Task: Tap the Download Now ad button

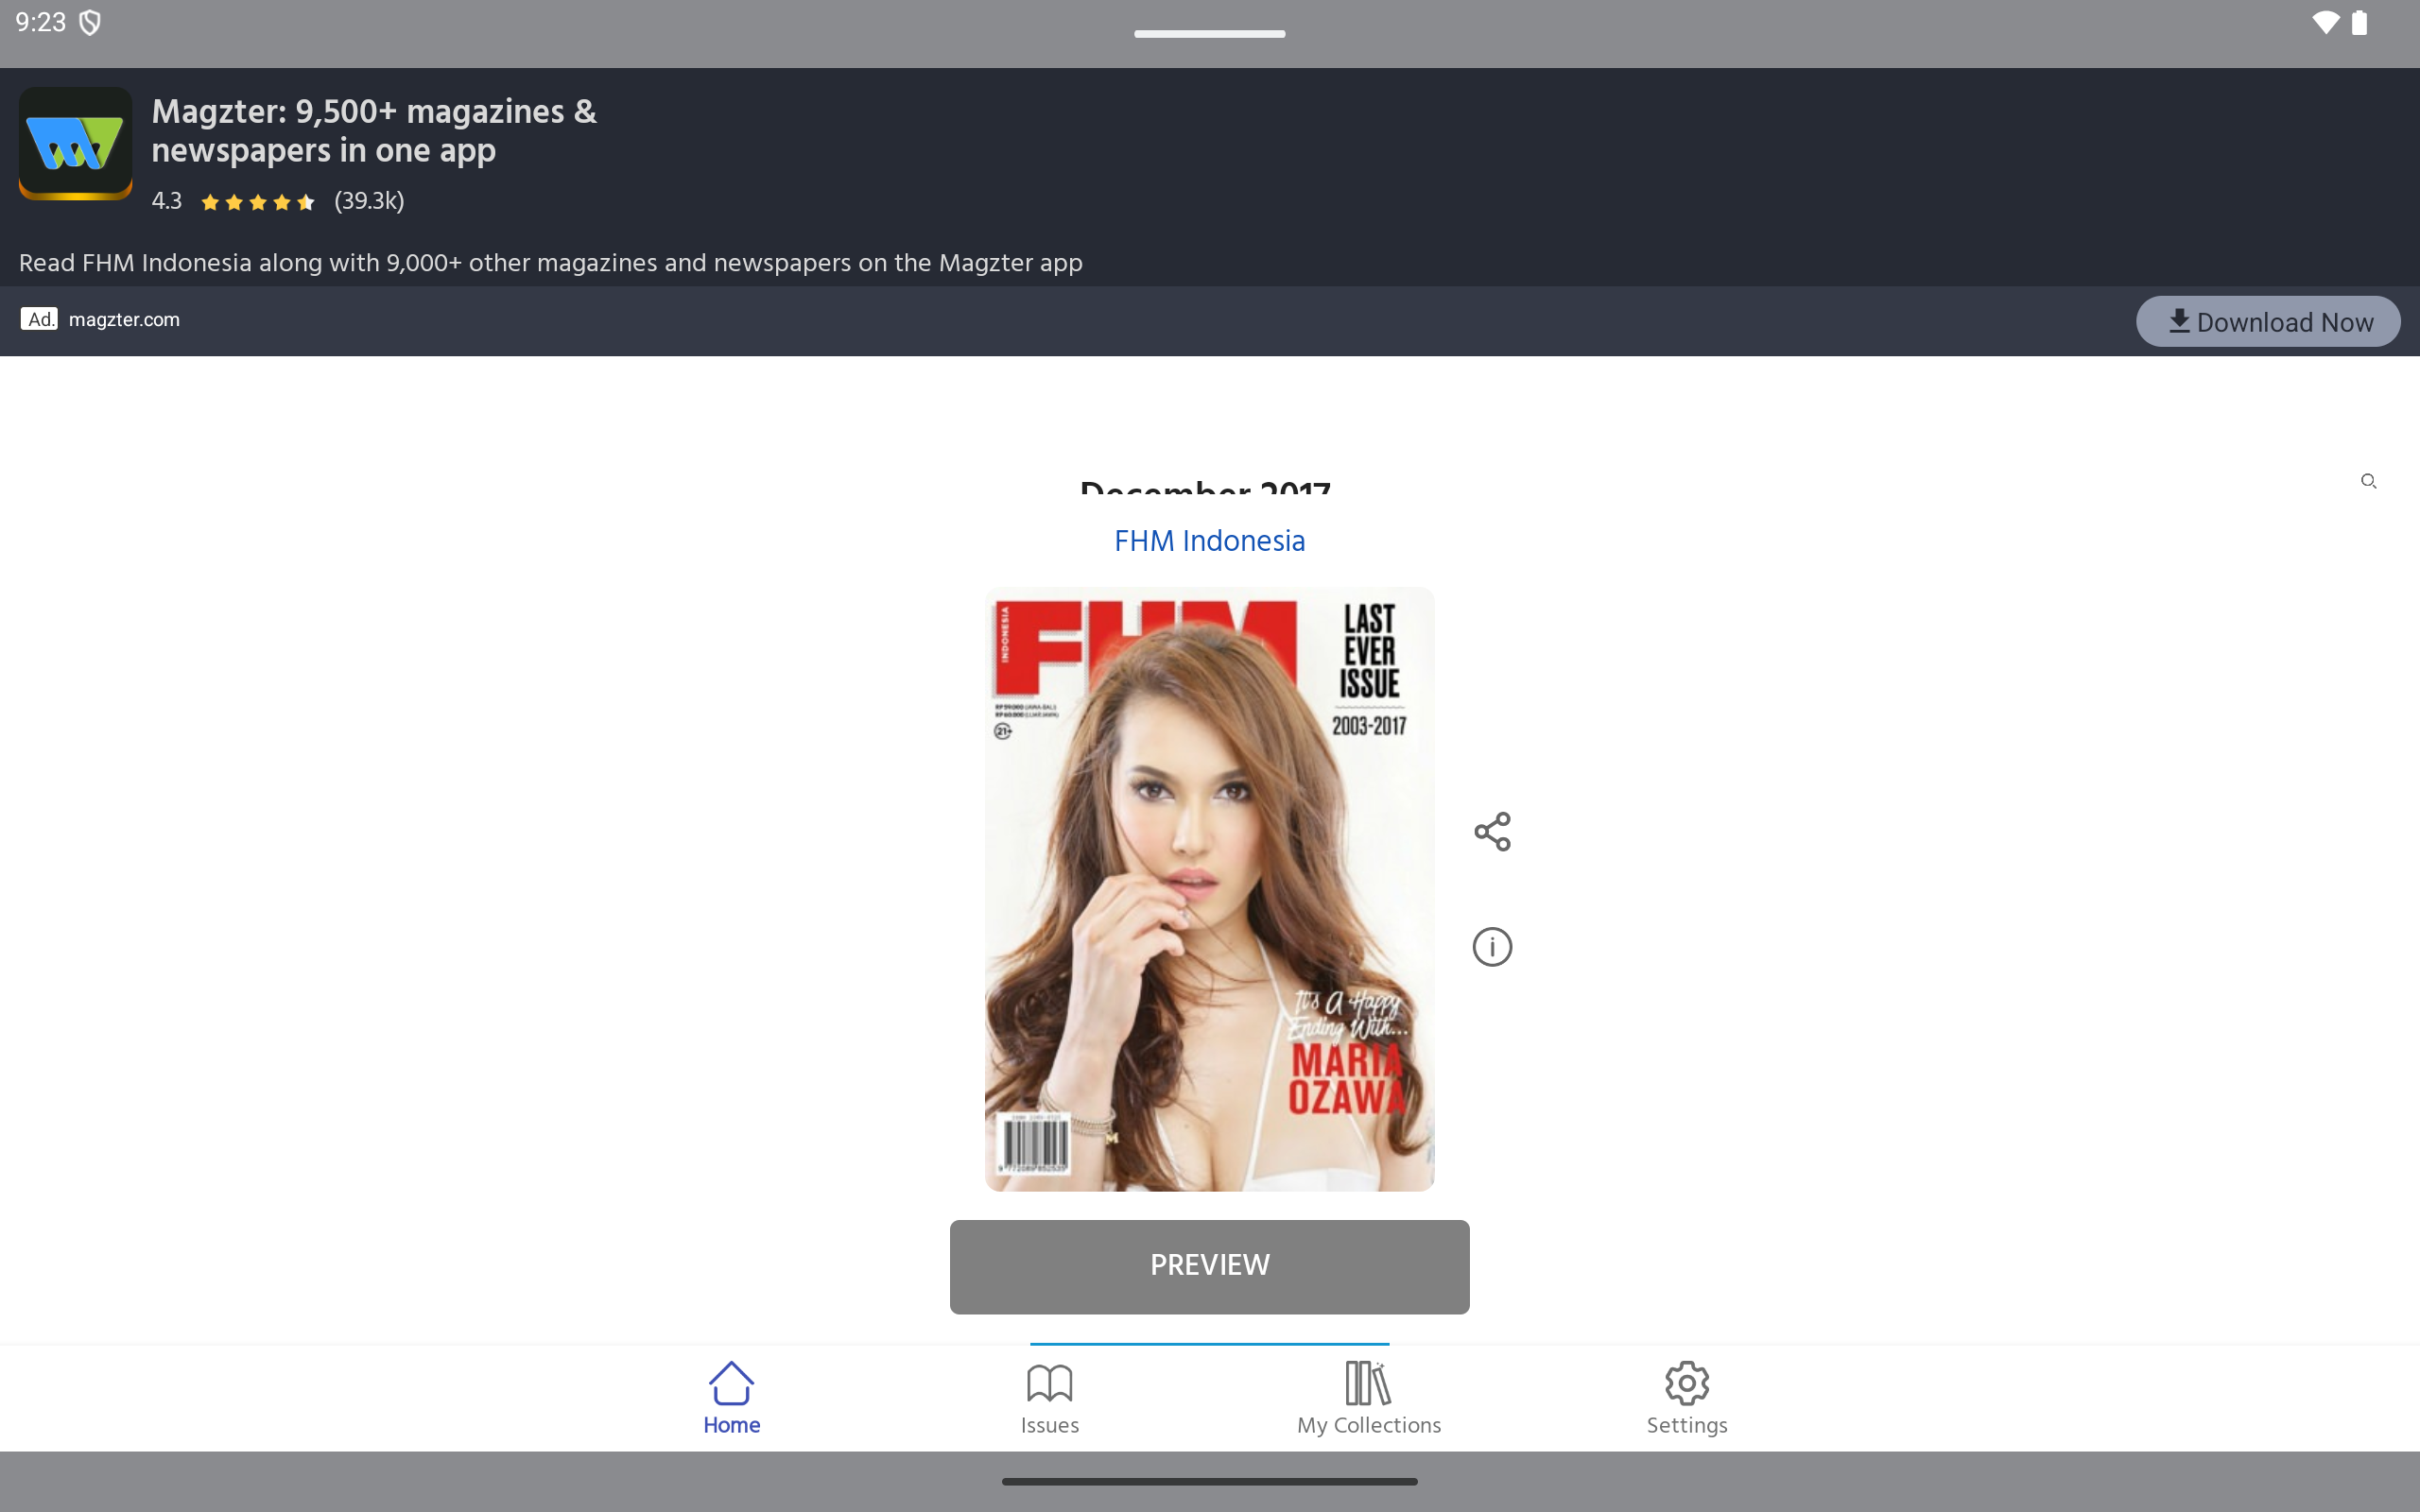Action: coord(2267,322)
